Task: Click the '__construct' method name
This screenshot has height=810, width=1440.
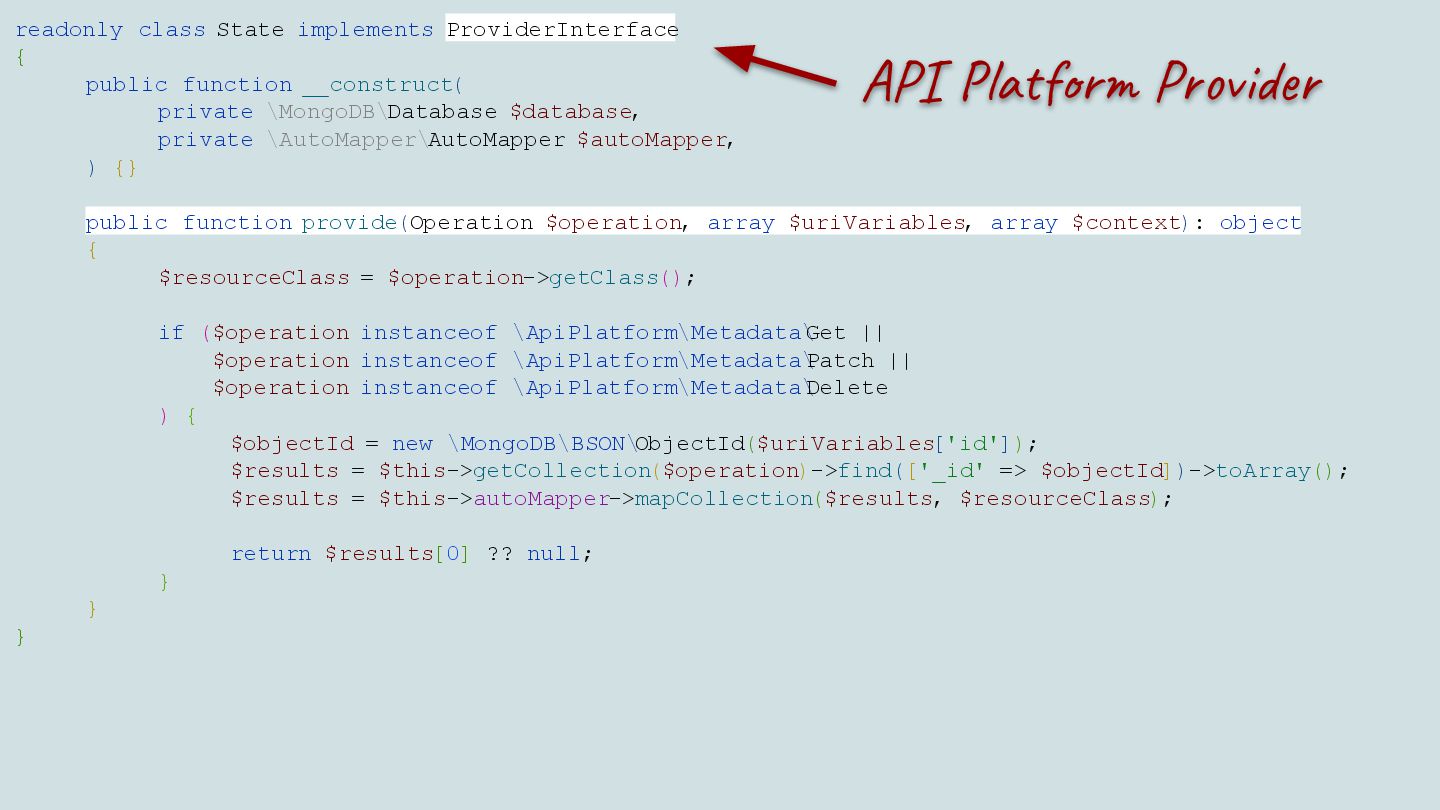Action: click(x=378, y=85)
